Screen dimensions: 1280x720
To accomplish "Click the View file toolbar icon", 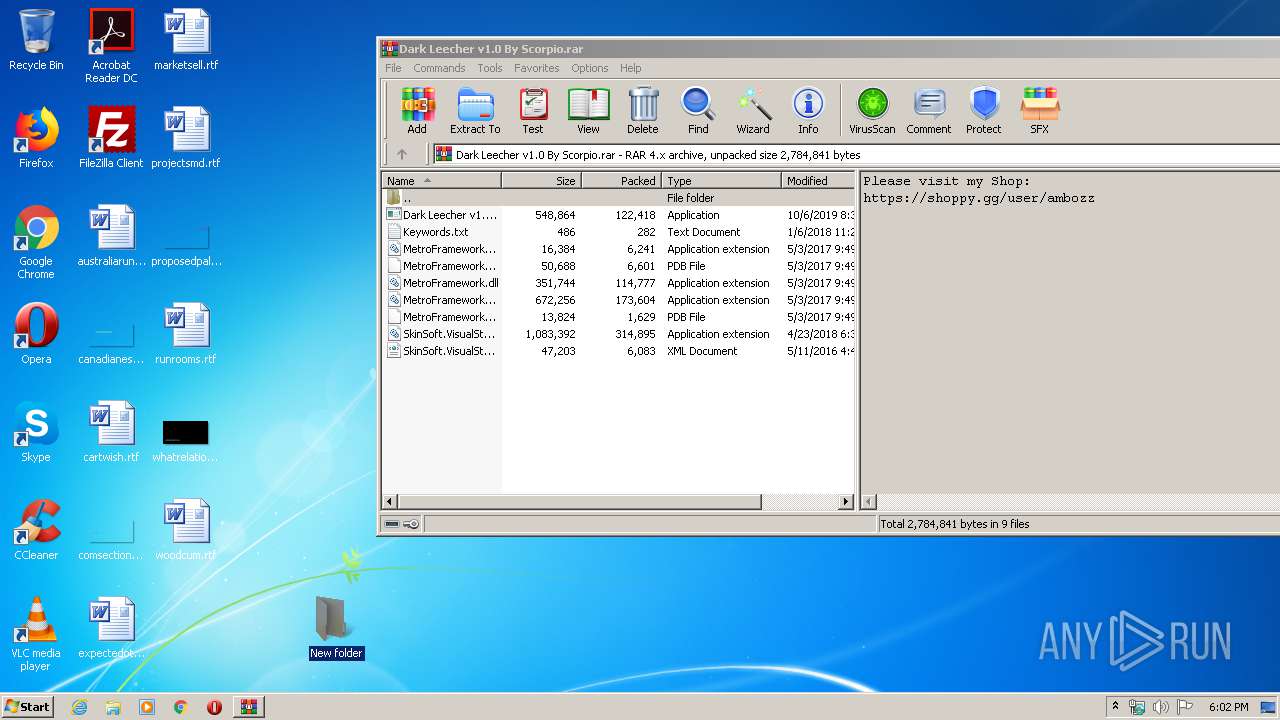I will (588, 110).
